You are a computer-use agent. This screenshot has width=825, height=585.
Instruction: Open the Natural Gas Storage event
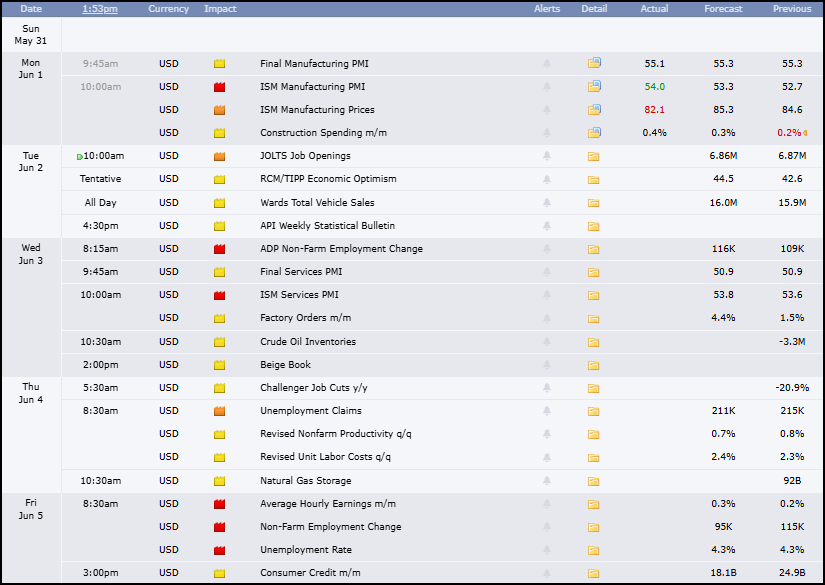point(306,481)
